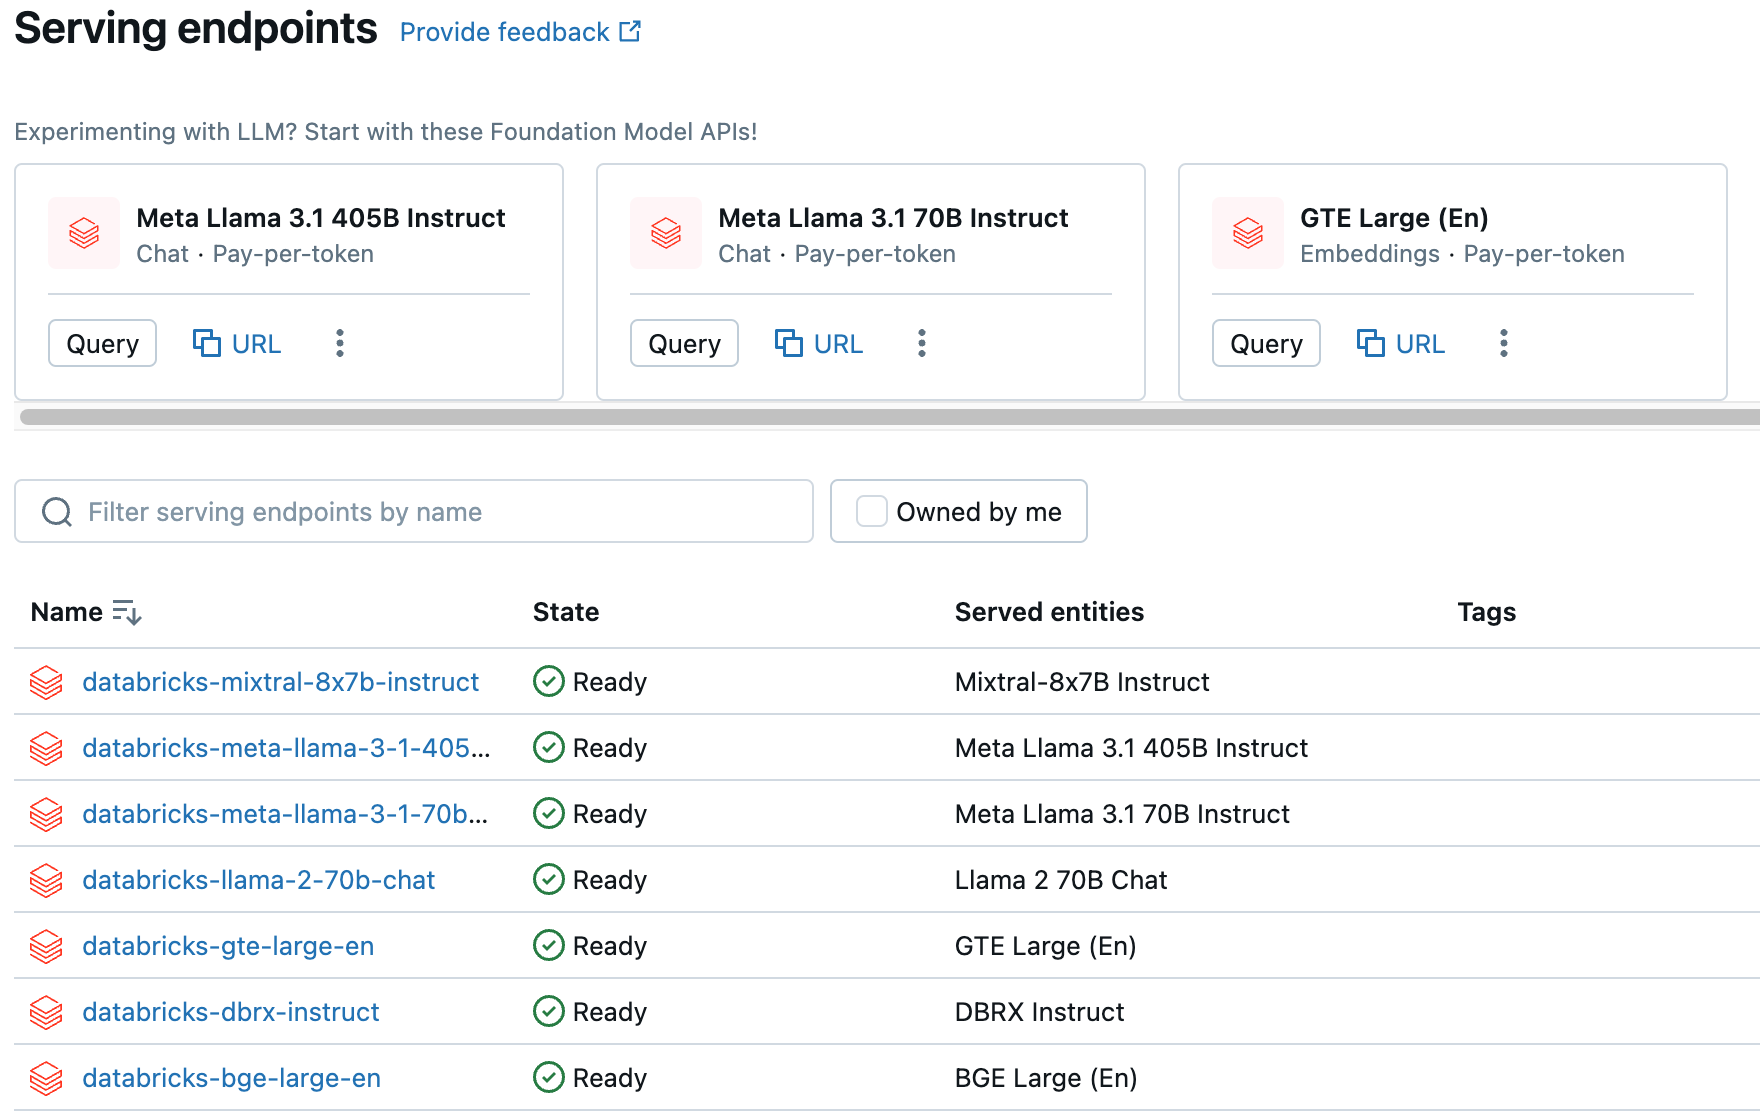This screenshot has width=1760, height=1116.
Task: Click the GTE Large (En) card title
Action: (1394, 218)
